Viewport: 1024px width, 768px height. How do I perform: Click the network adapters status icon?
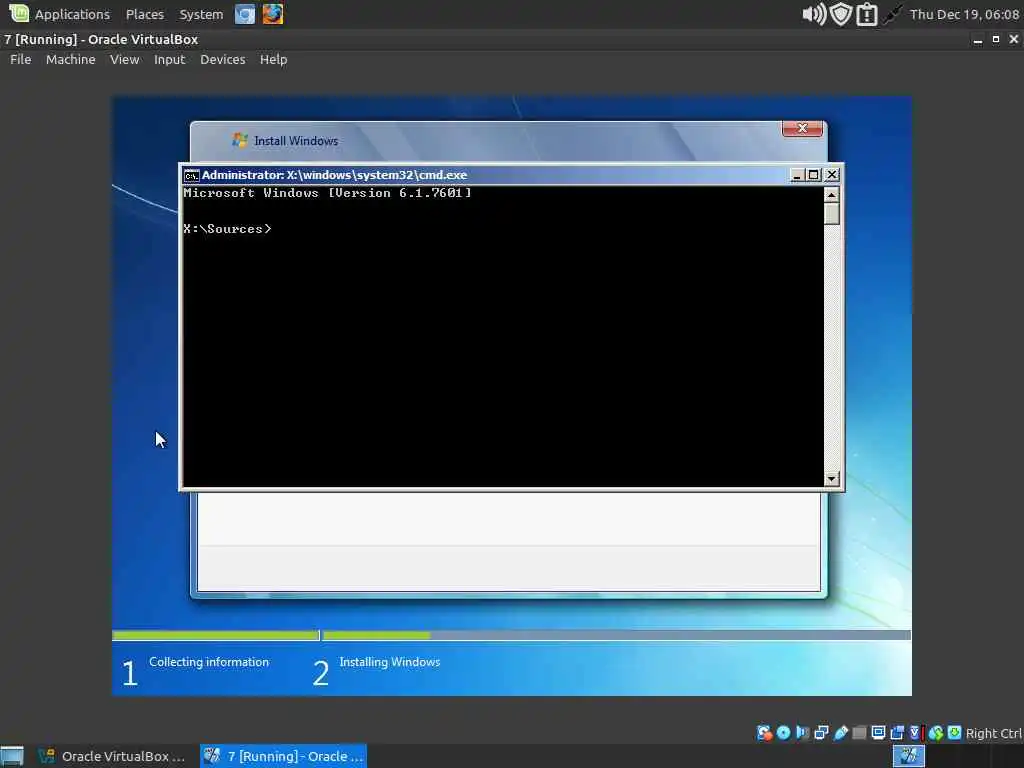tap(822, 733)
